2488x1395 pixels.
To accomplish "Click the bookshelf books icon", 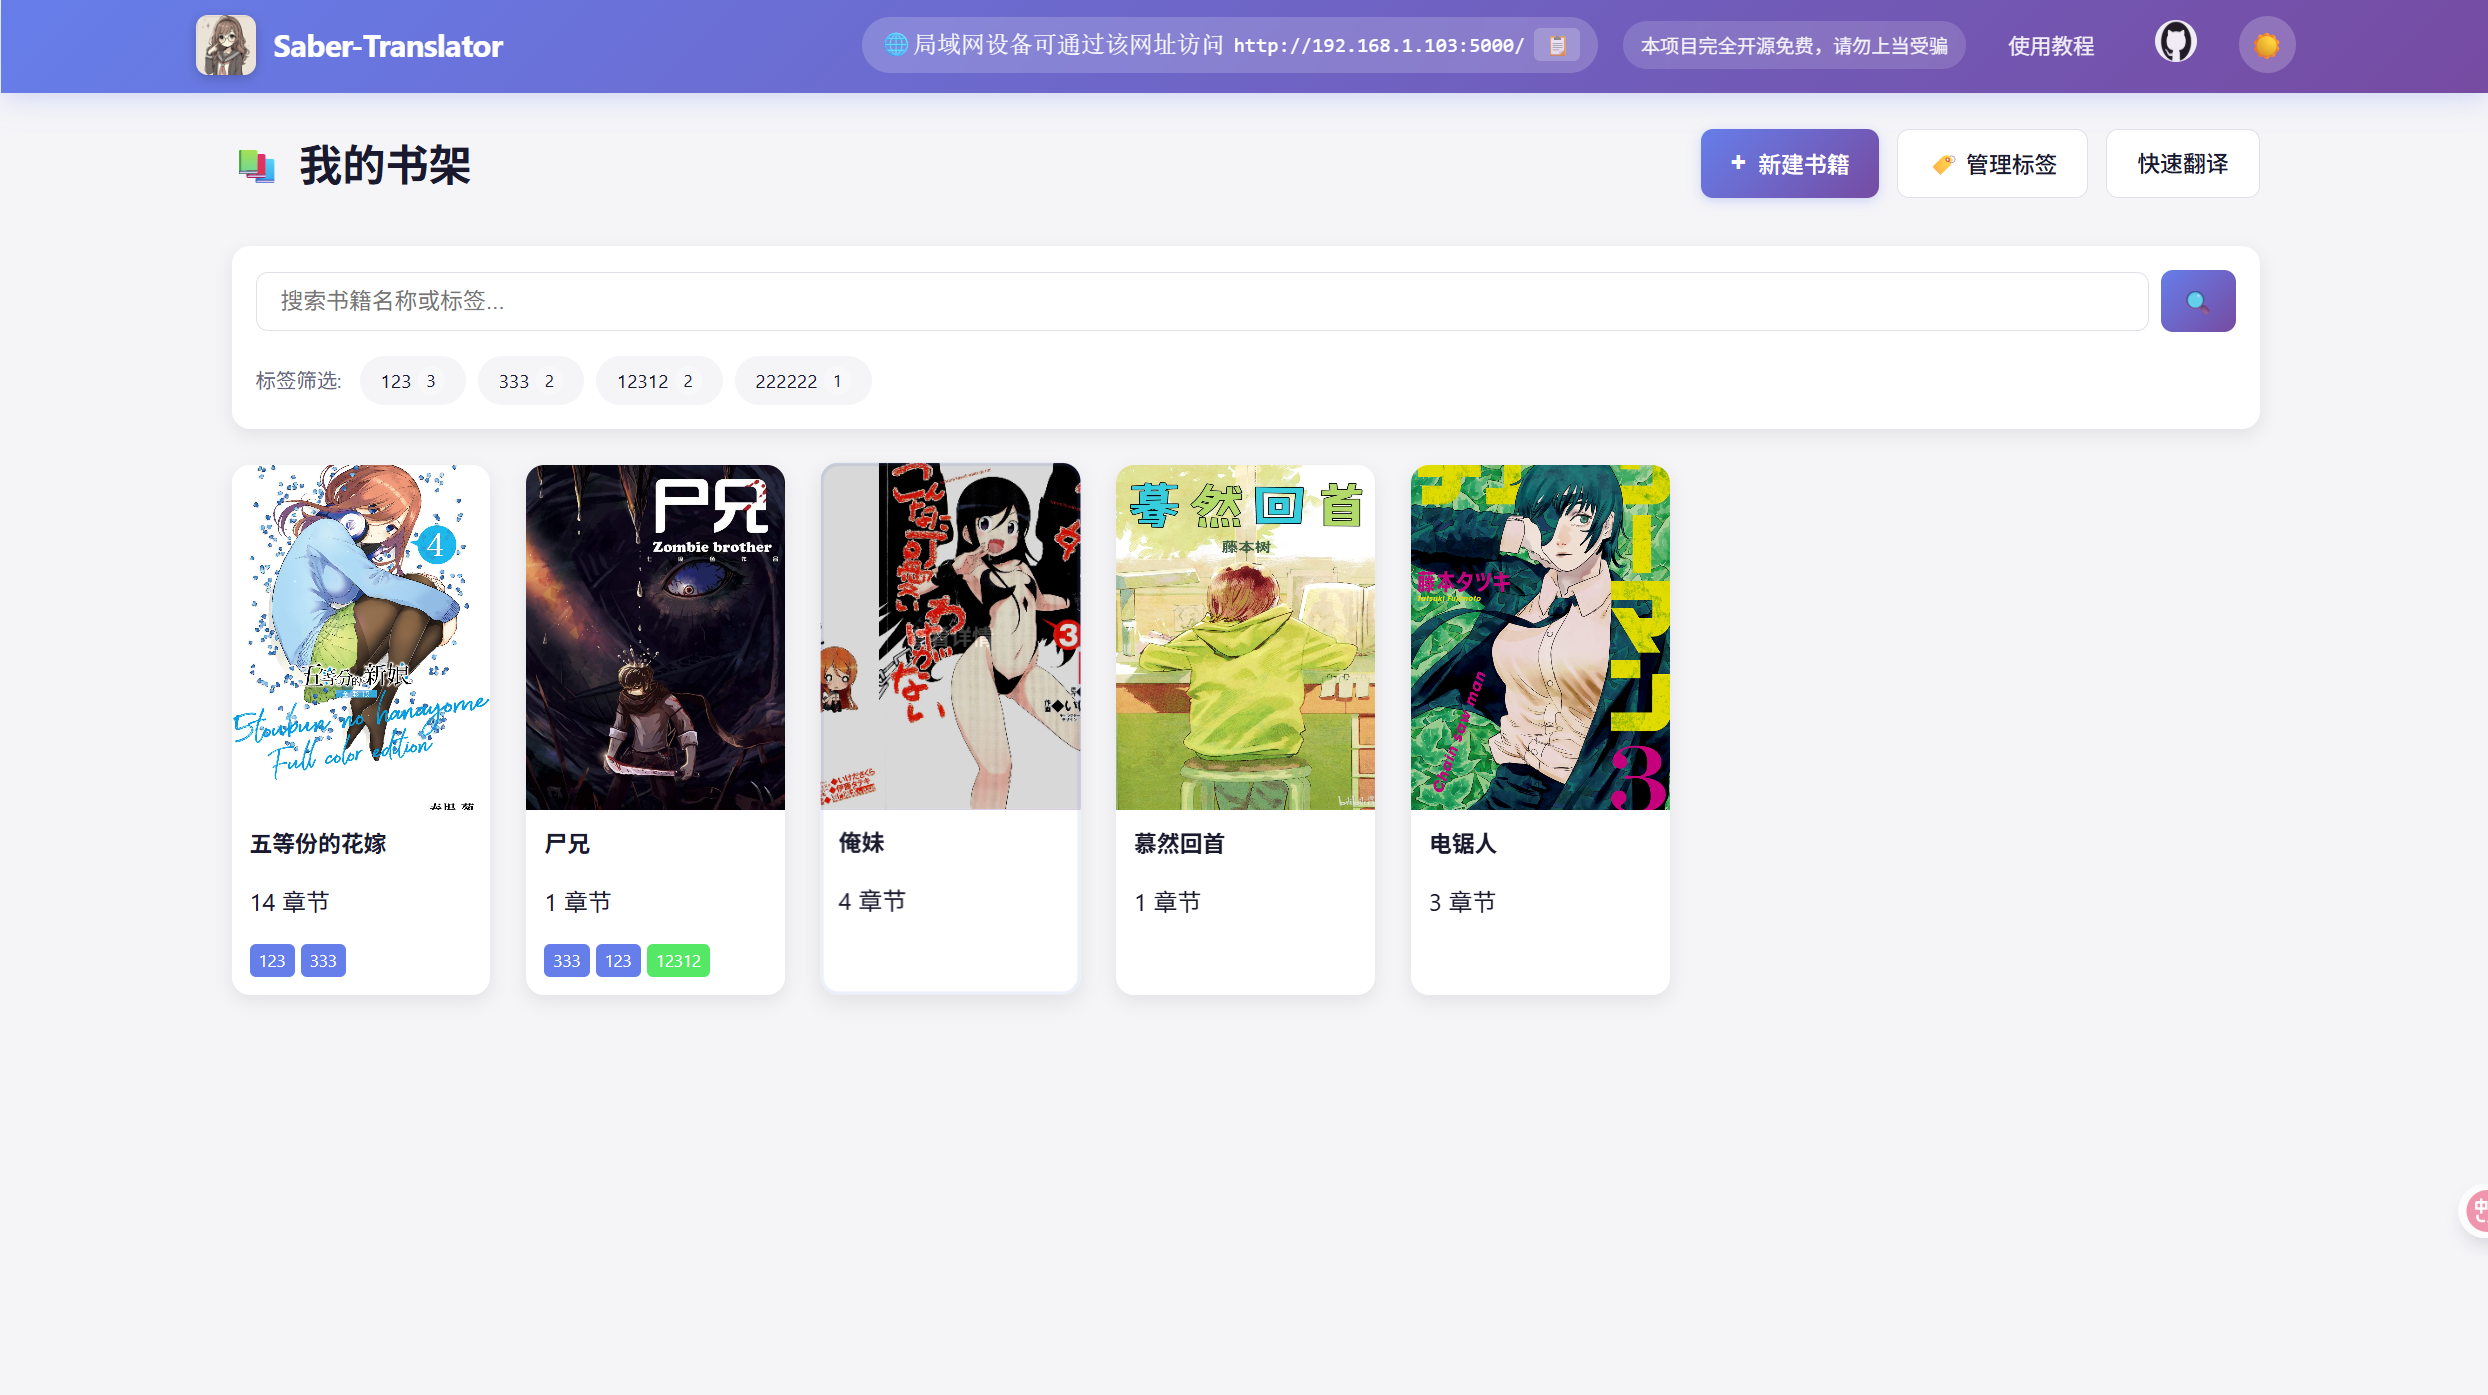I will coord(257,165).
